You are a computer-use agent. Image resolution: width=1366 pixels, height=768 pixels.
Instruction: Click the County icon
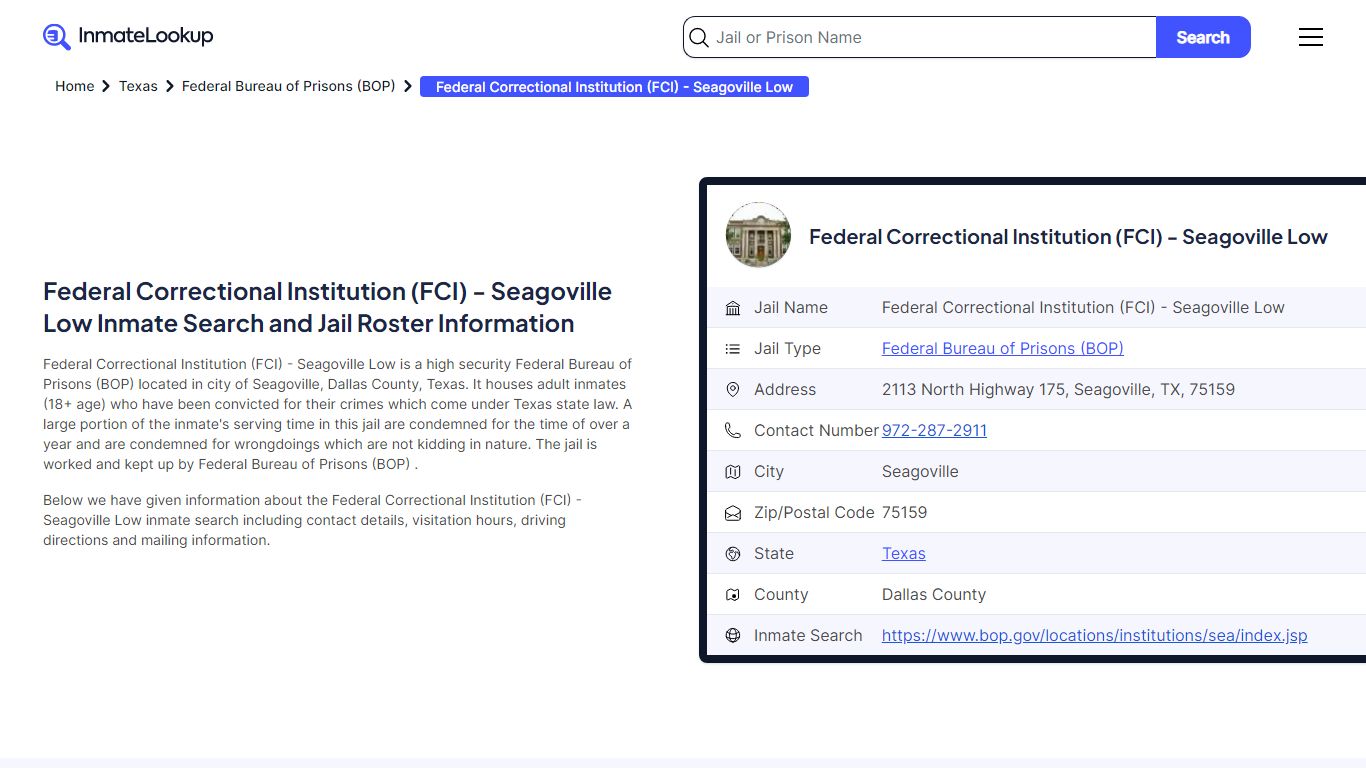click(x=733, y=595)
